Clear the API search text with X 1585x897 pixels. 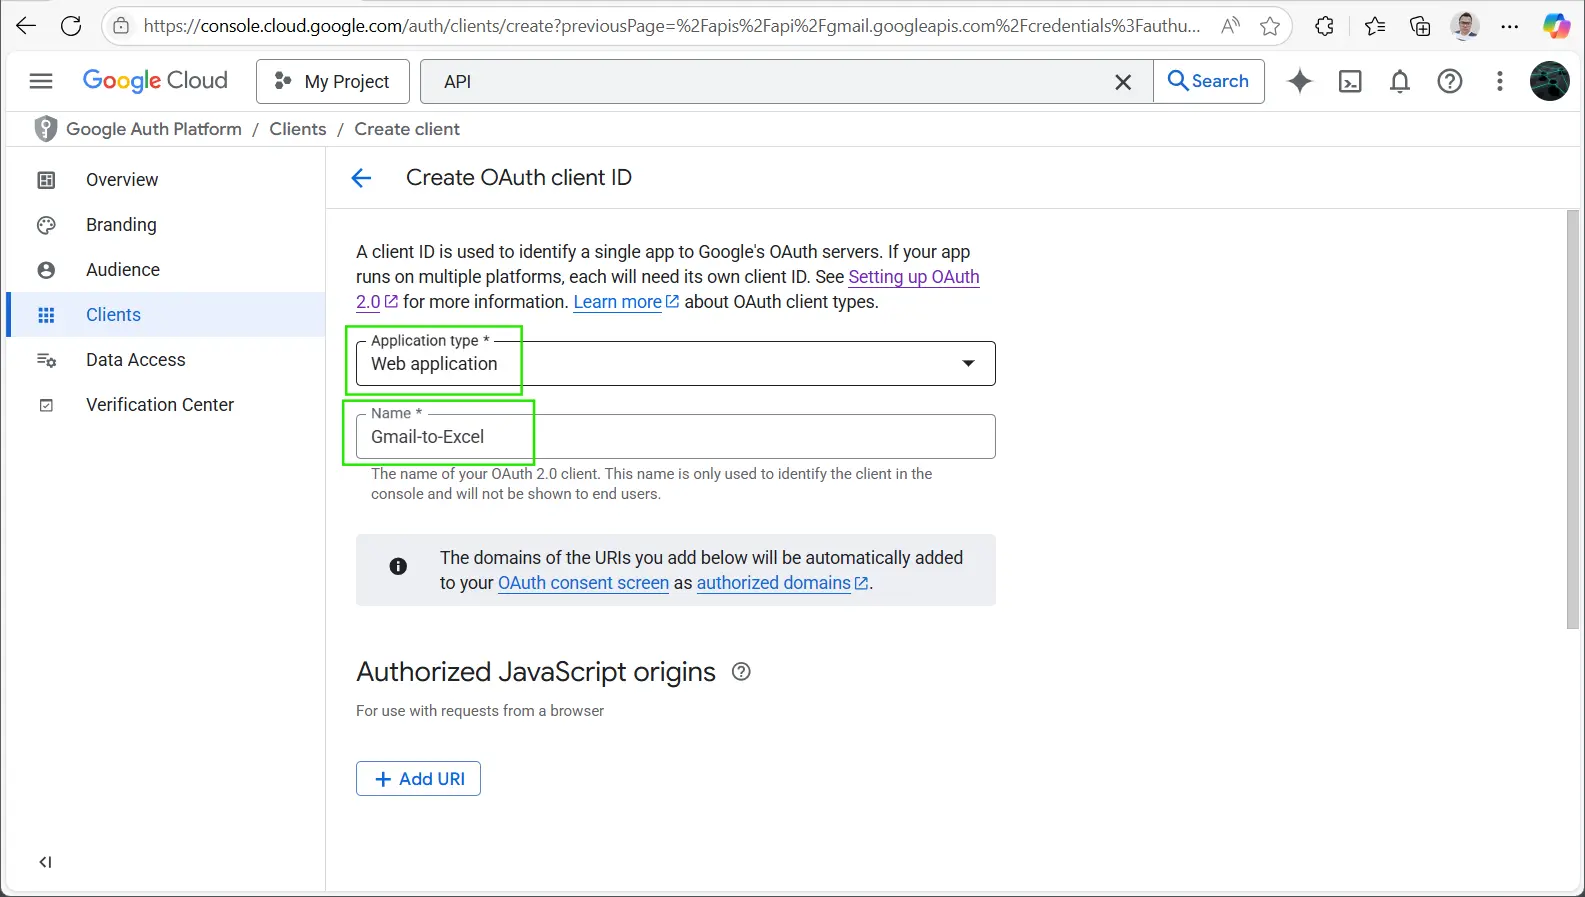[x=1123, y=82]
